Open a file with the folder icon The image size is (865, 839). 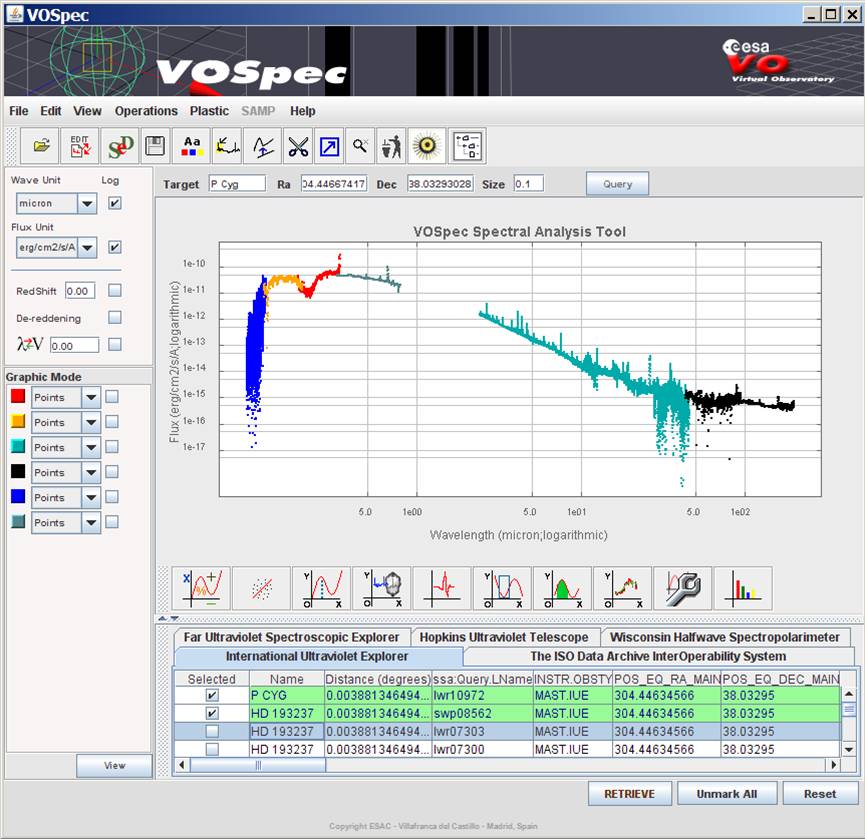(40, 146)
